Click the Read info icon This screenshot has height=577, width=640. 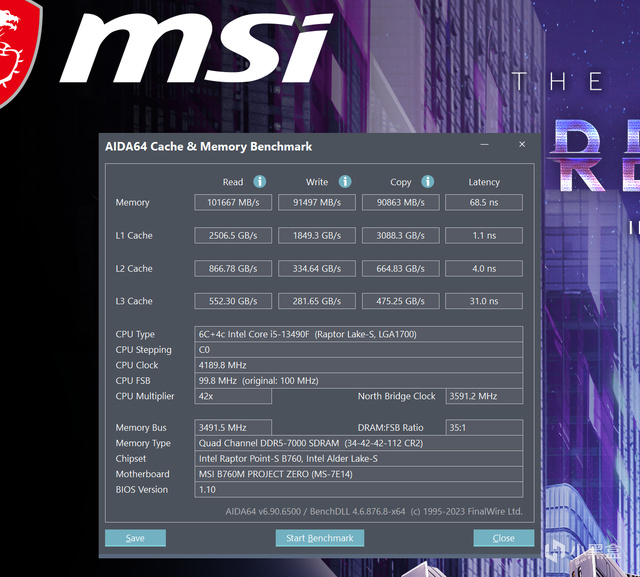(x=260, y=182)
